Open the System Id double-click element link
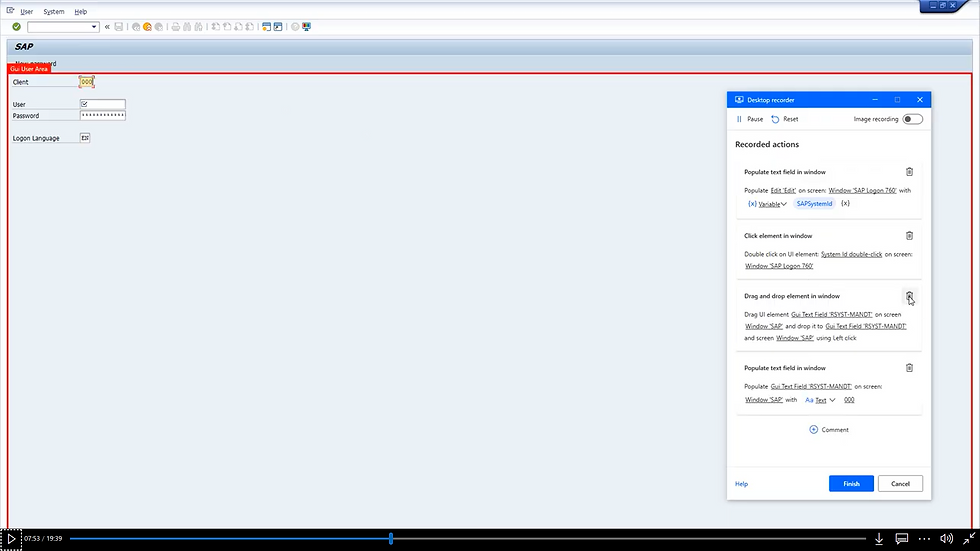Screen dimensions: 980x551 pyautogui.click(x=851, y=254)
